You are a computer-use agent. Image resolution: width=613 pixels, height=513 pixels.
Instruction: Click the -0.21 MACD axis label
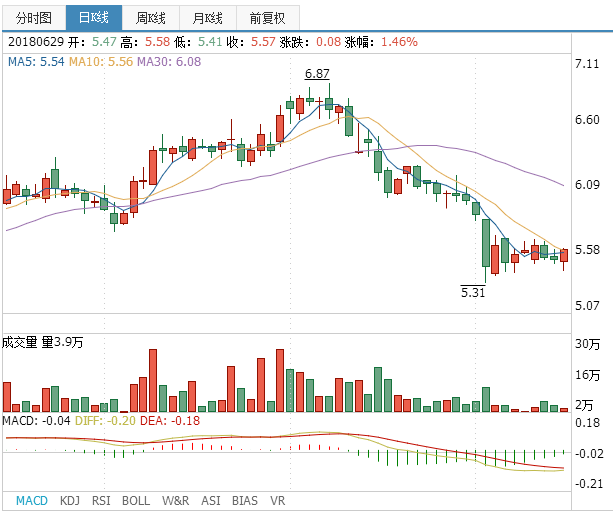point(587,484)
